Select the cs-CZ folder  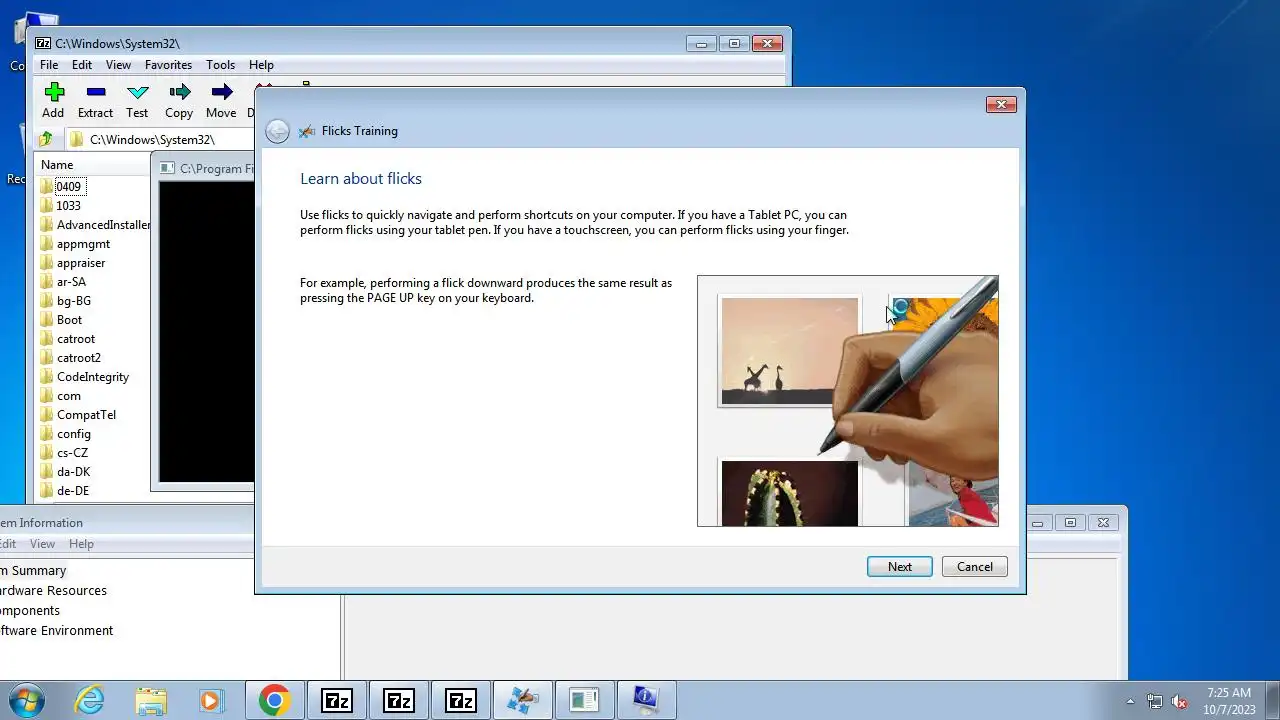coord(72,452)
